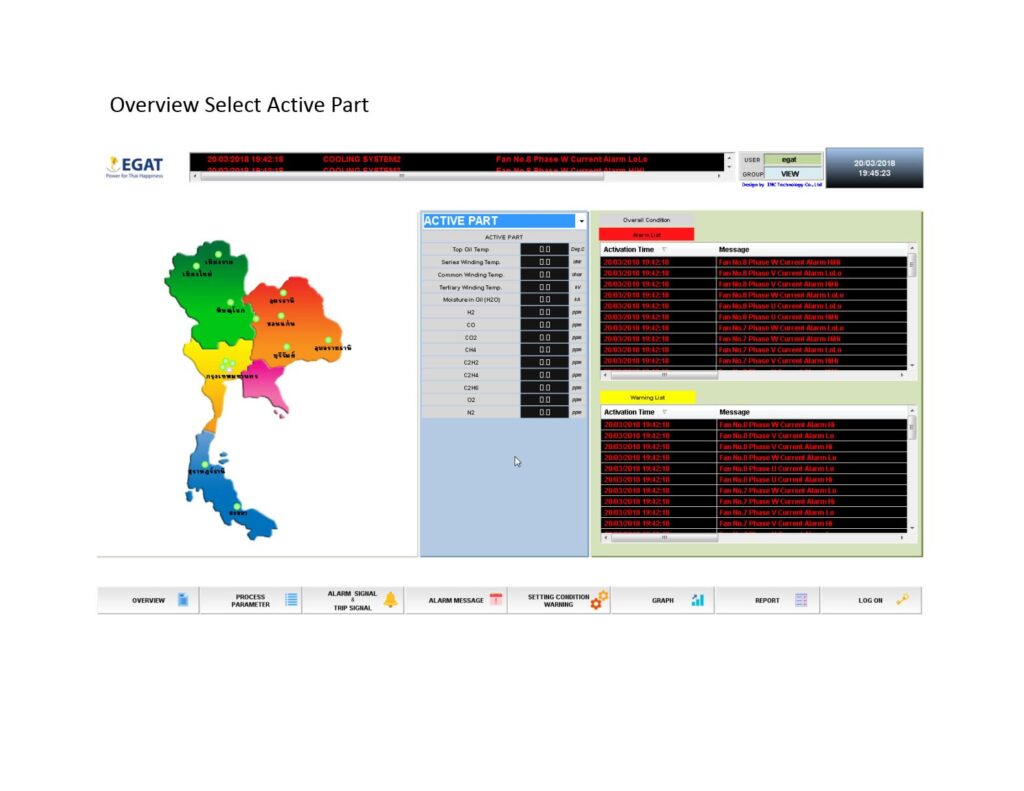This screenshot has width=1024, height=791.
Task: Select the บุรีรัมย์ station dot on map
Action: point(286,347)
